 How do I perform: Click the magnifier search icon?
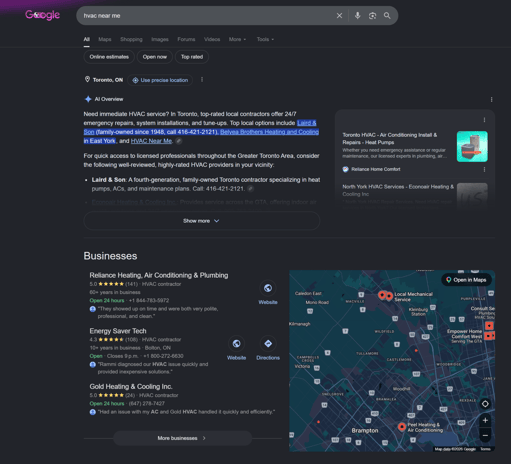(387, 16)
